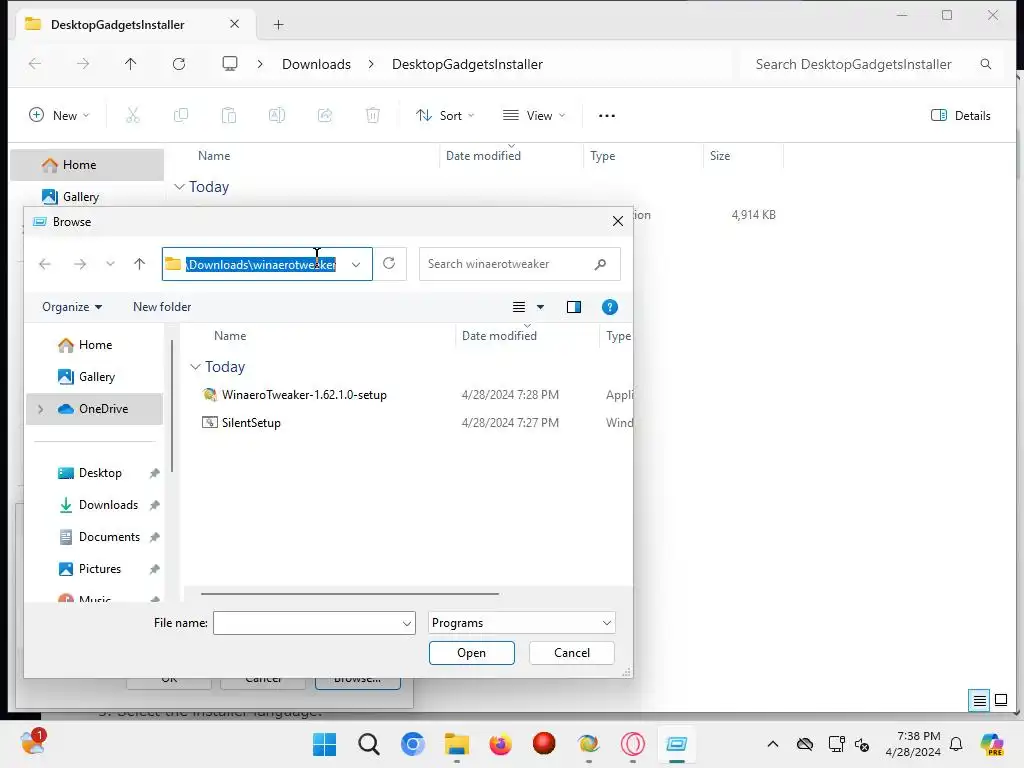Refresh the Browse dialog folder view
The image size is (1024, 768).
point(389,264)
